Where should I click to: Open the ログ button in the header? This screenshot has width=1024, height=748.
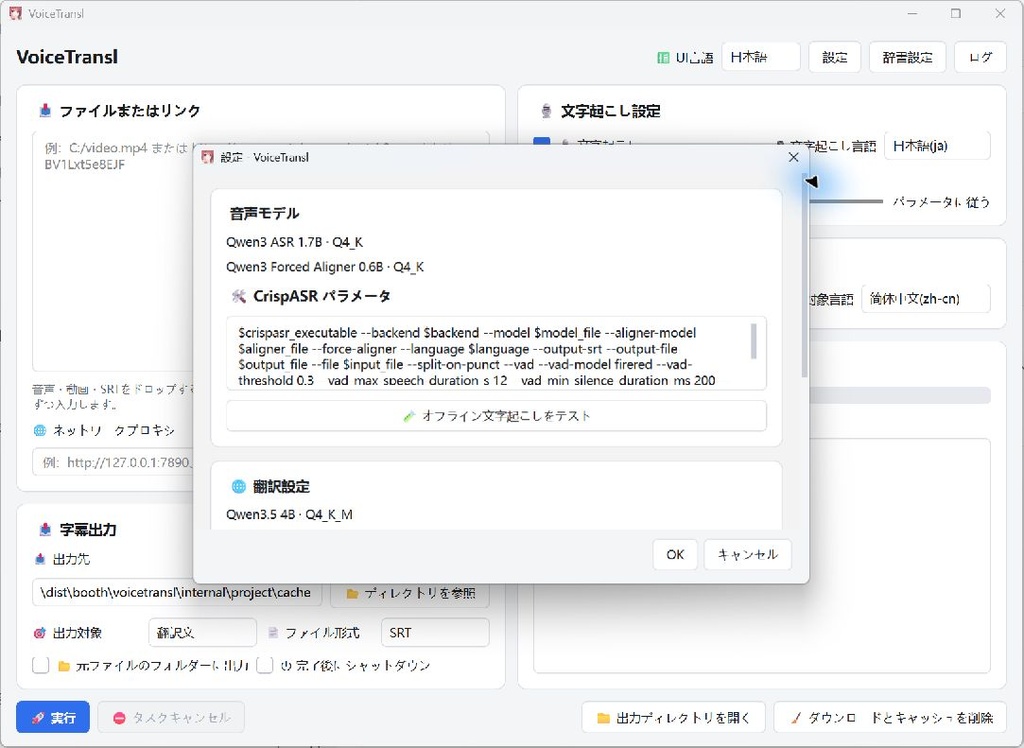click(x=980, y=57)
